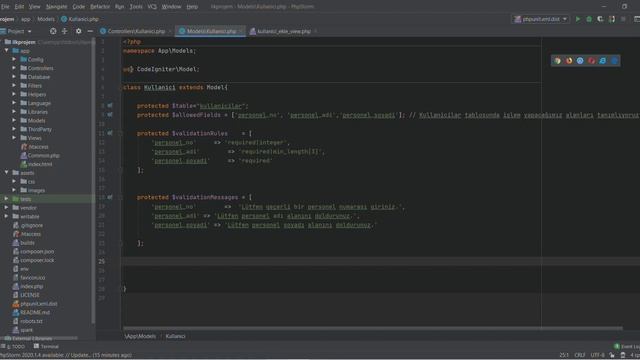Select the tests folder in project tree
The height and width of the screenshot is (360, 640).
(25, 199)
